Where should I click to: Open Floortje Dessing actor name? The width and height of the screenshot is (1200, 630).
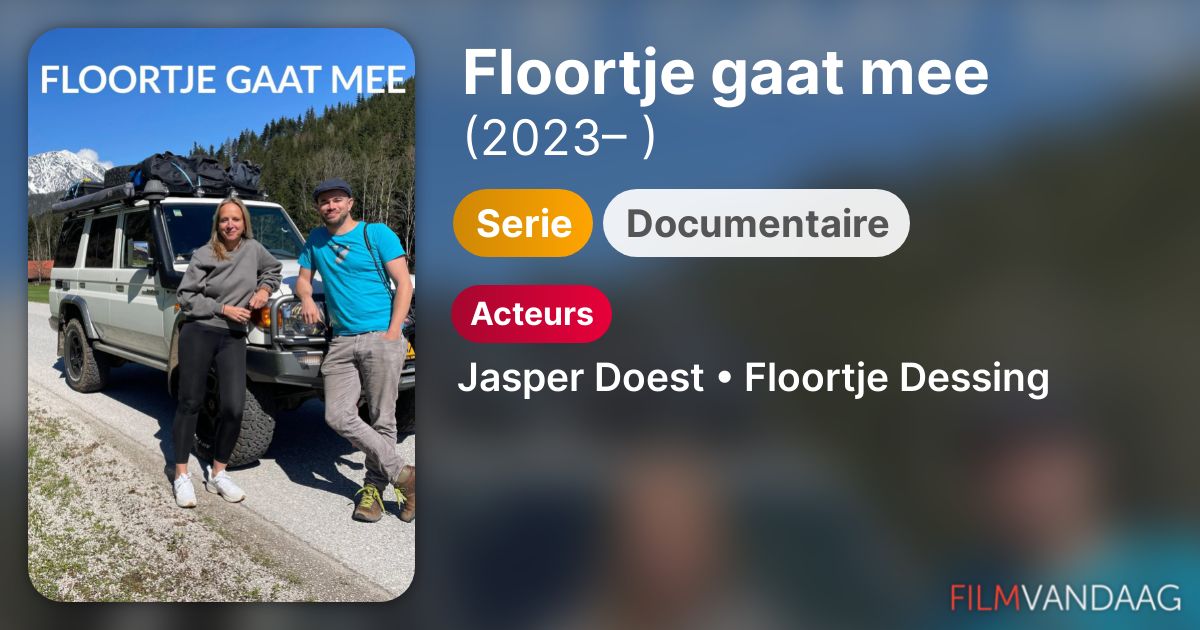pos(896,379)
